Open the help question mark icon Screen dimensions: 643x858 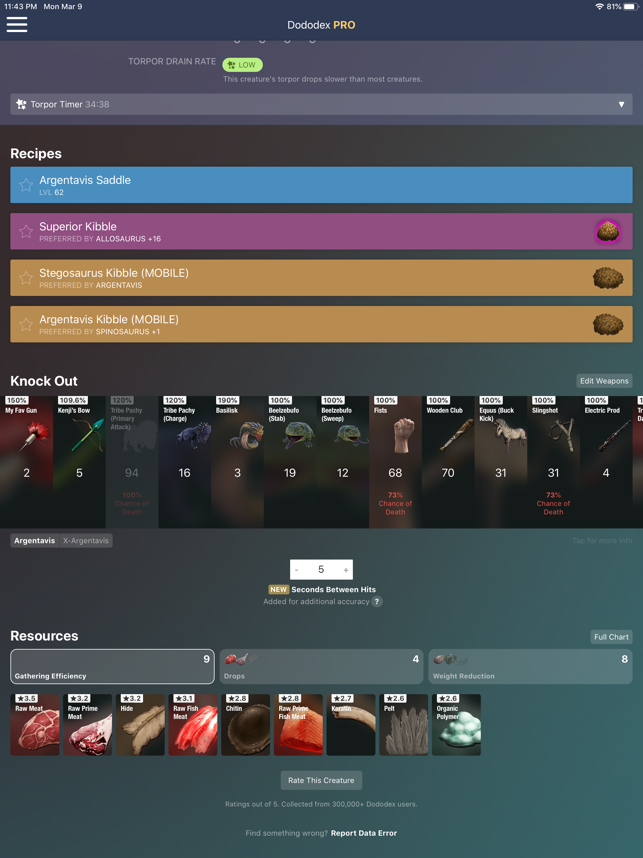pos(377,601)
